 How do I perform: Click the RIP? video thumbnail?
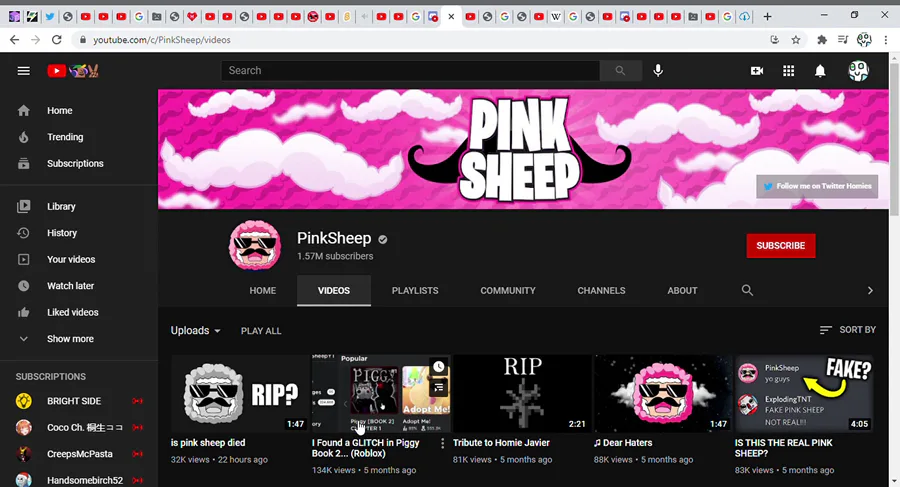[x=240, y=393]
